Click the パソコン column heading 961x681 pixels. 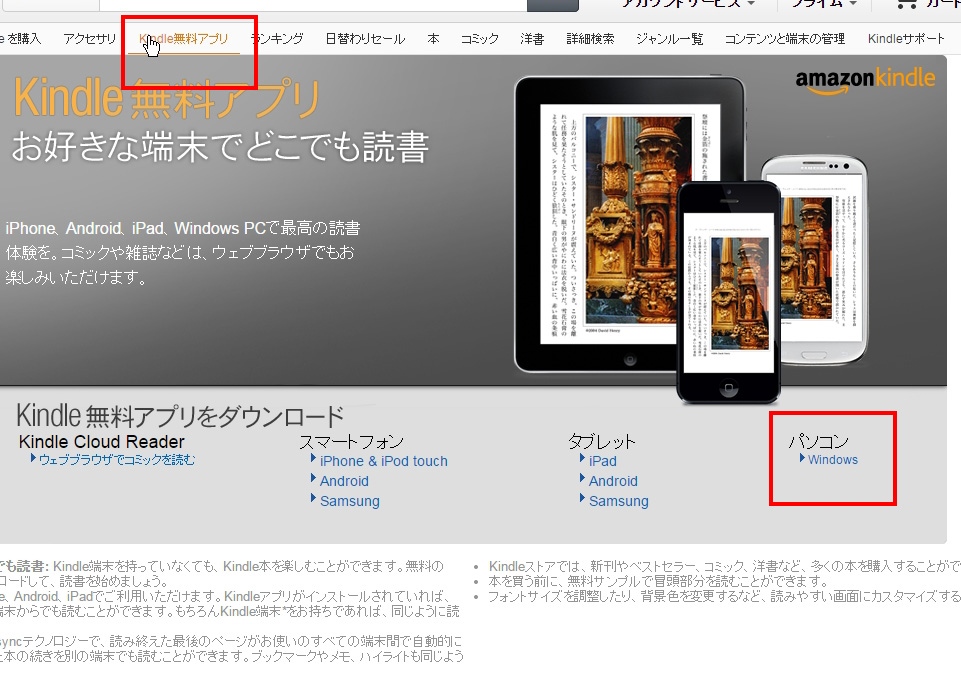[818, 441]
